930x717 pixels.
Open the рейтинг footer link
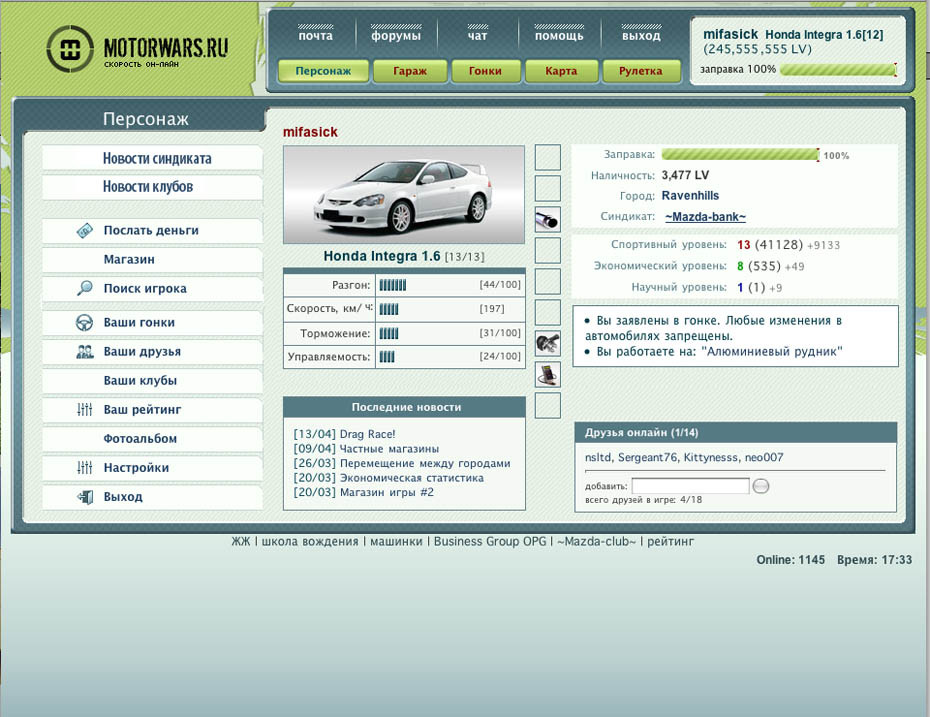670,541
